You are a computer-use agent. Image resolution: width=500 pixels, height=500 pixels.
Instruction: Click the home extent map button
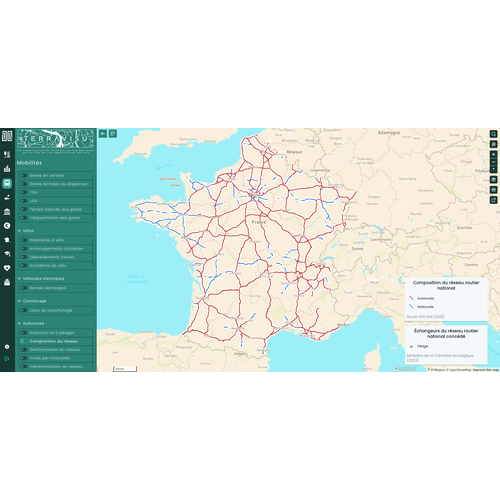(493, 144)
